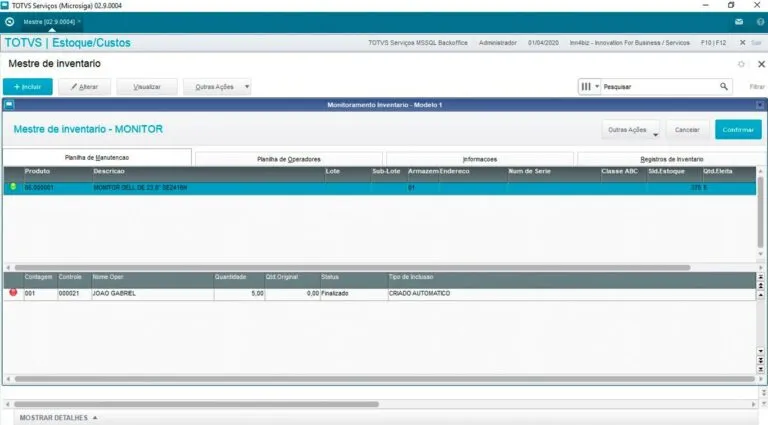
Task: Expand MOSTRAR DETALHES section
Action: (58, 417)
